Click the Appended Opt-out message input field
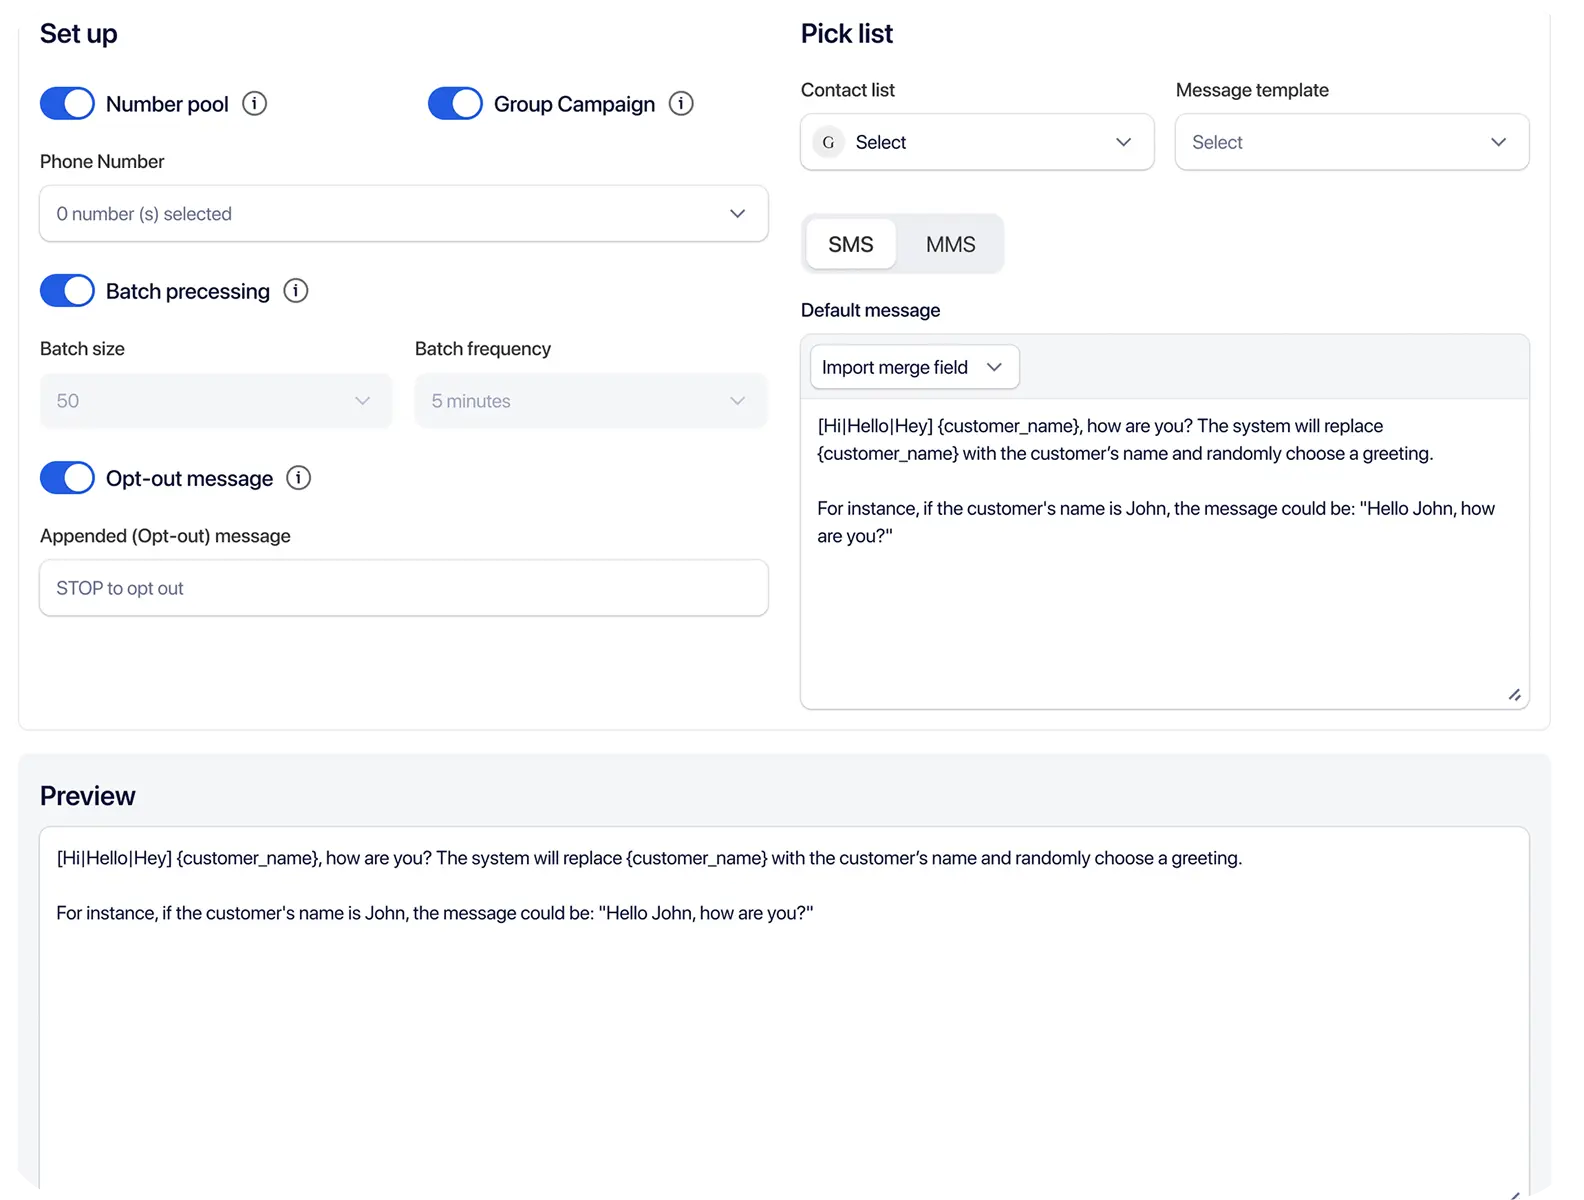This screenshot has width=1584, height=1200. [403, 588]
